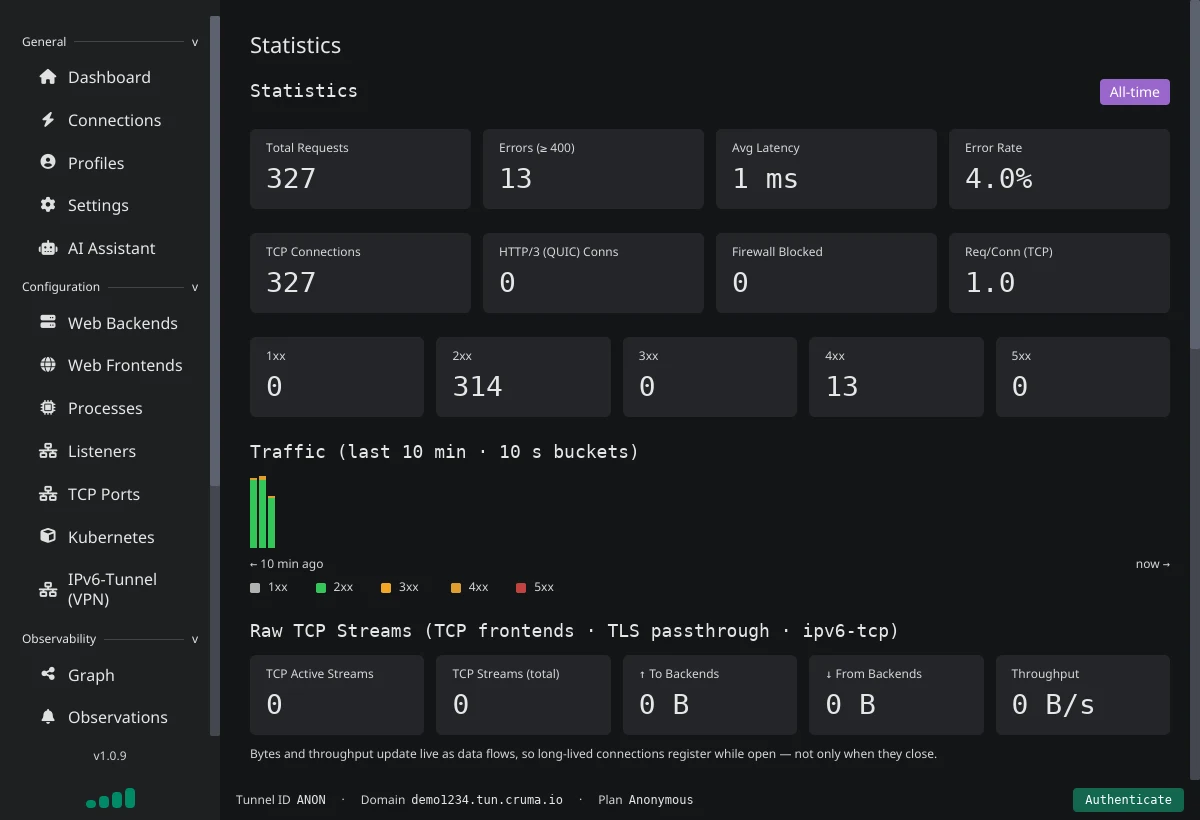Click the To Backends bytes card
Image resolution: width=1200 pixels, height=820 pixels.
point(710,695)
